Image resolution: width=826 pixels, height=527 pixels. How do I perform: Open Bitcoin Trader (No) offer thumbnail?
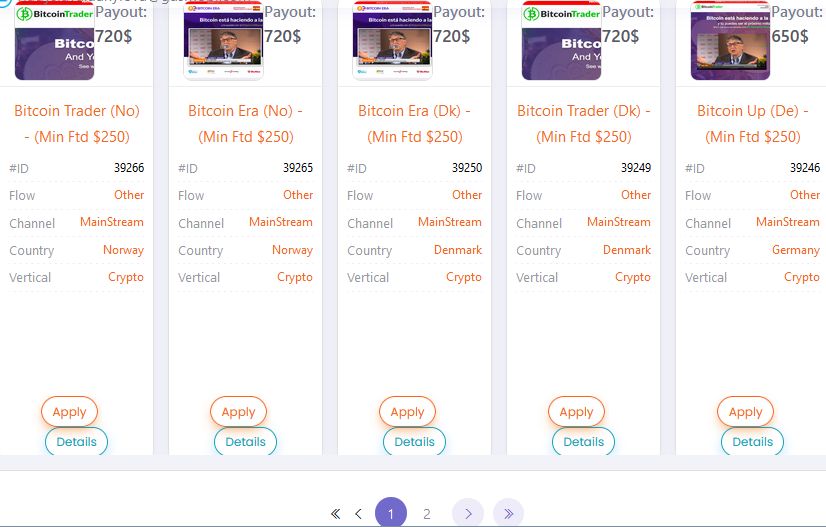(54, 40)
